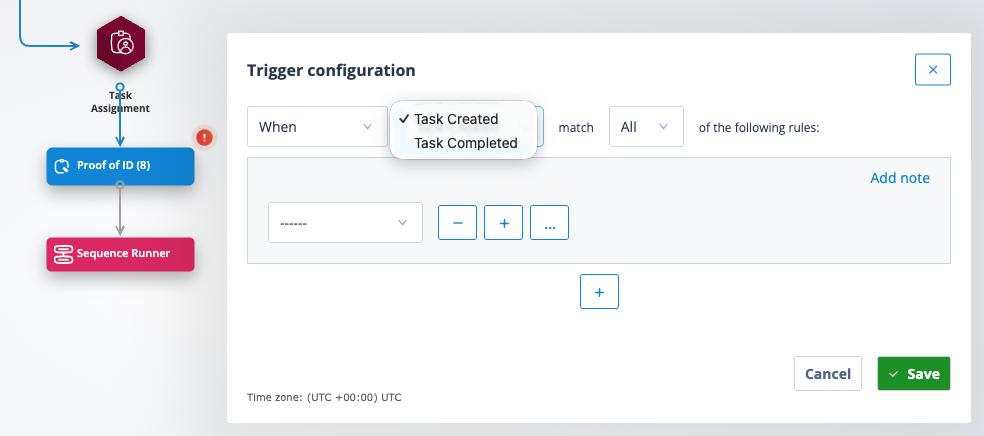Remove the rule with the minus button

(x=457, y=223)
